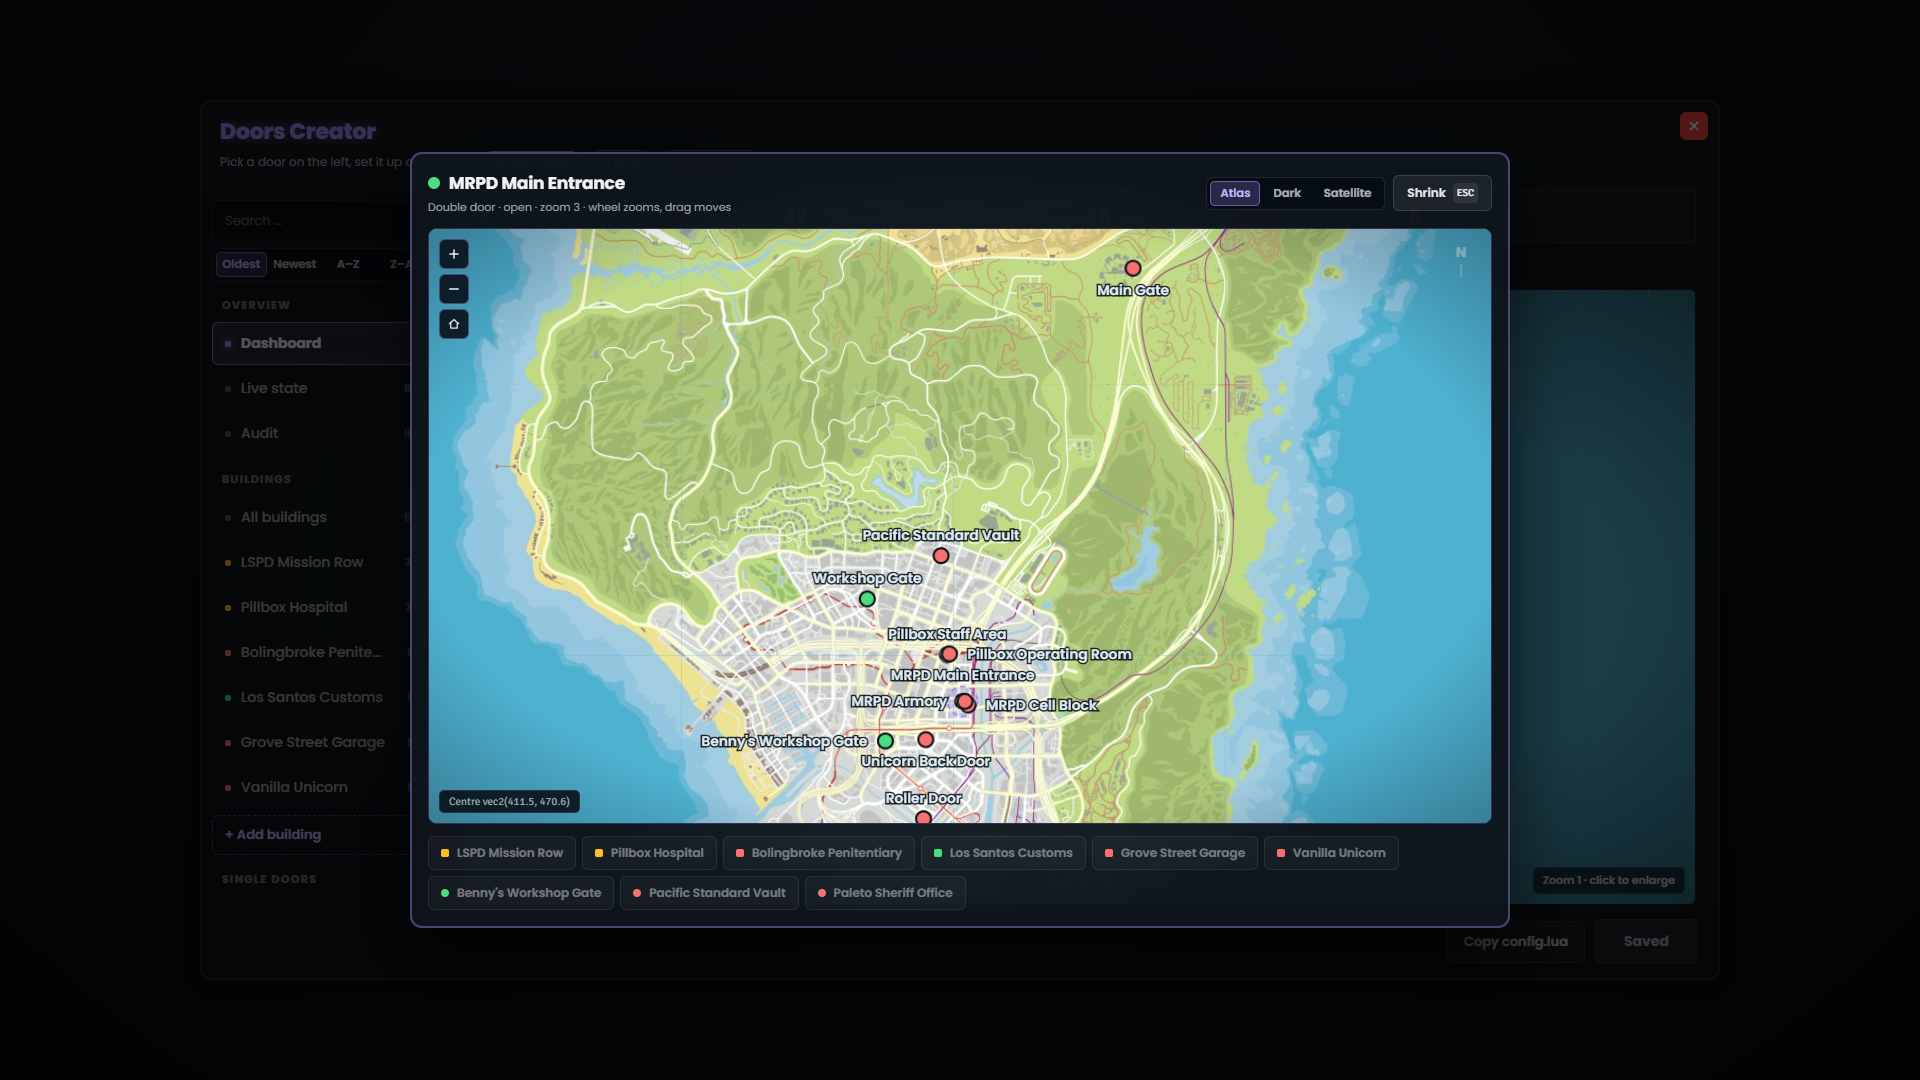The height and width of the screenshot is (1080, 1920).
Task: Reset map view with the home icon
Action: (454, 324)
